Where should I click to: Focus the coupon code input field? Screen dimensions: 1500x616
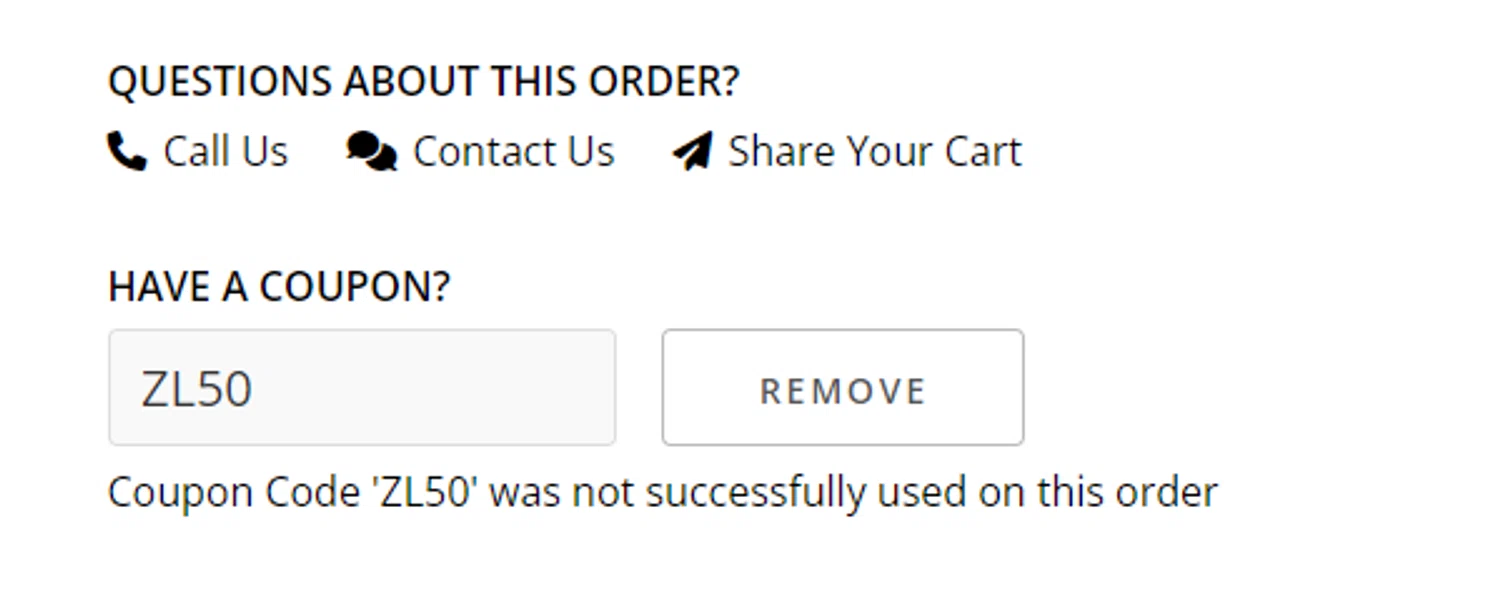click(362, 388)
